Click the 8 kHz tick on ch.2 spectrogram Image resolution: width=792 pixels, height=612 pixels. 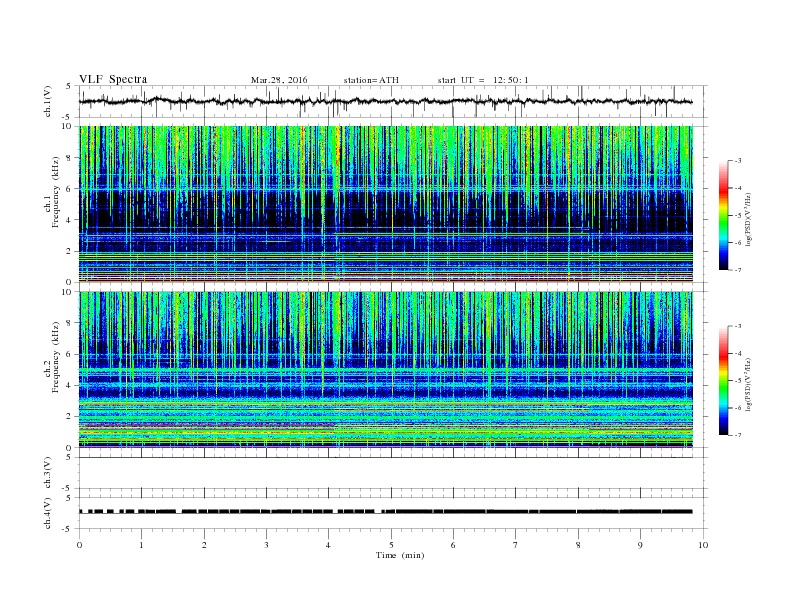69,323
